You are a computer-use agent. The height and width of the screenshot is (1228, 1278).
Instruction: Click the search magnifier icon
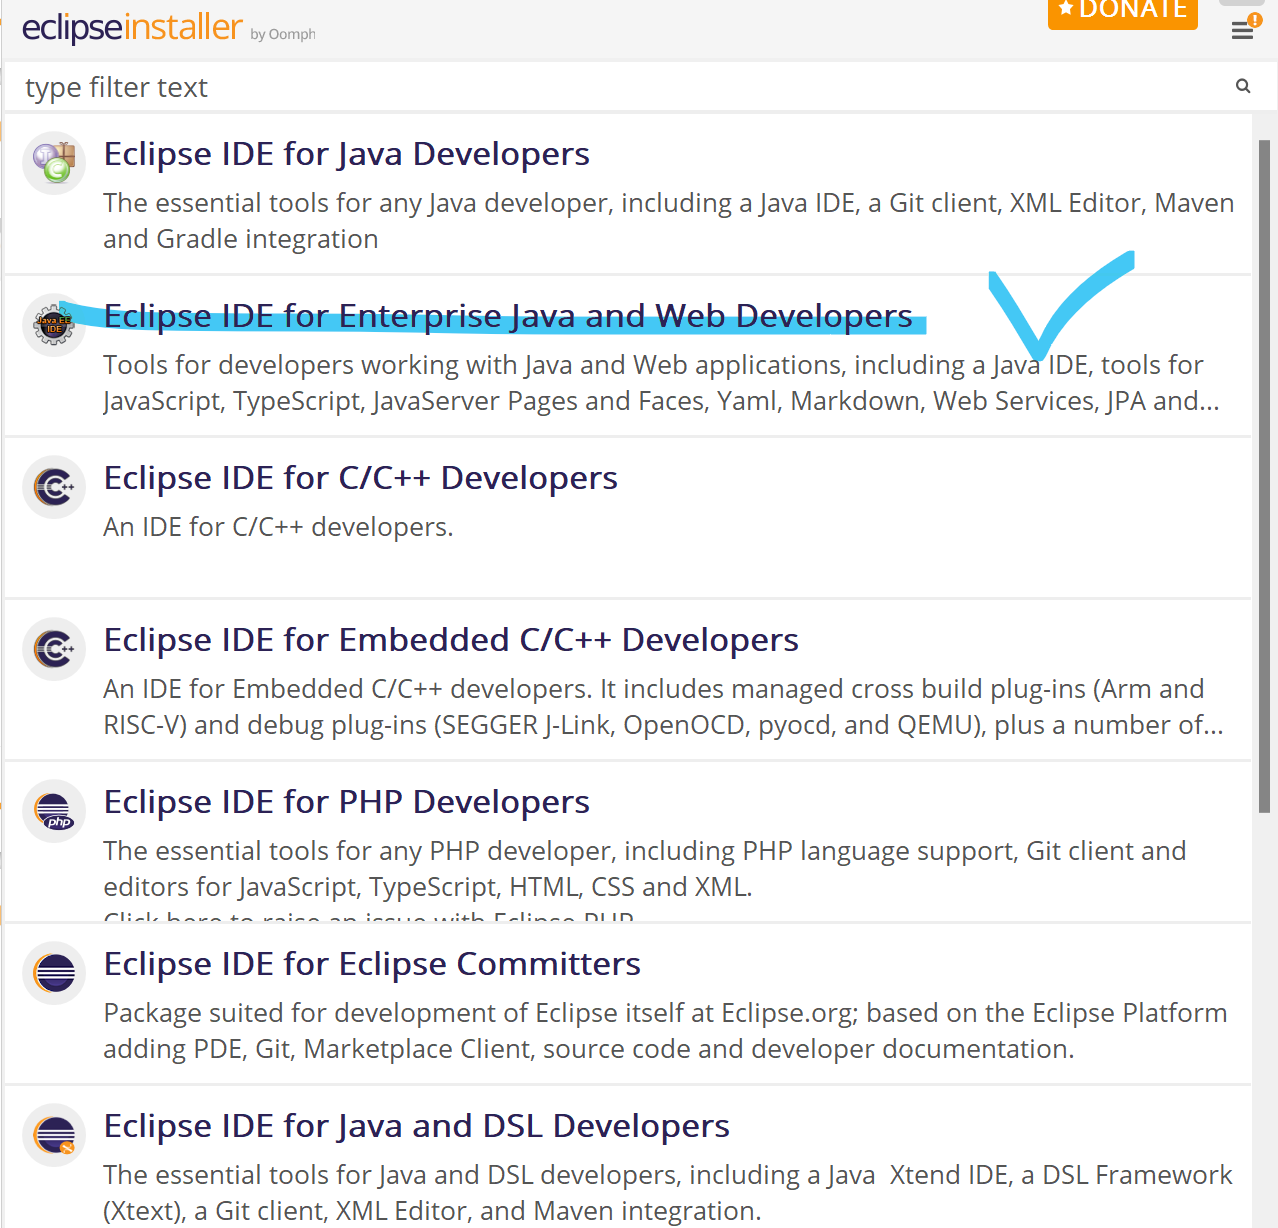(1243, 86)
